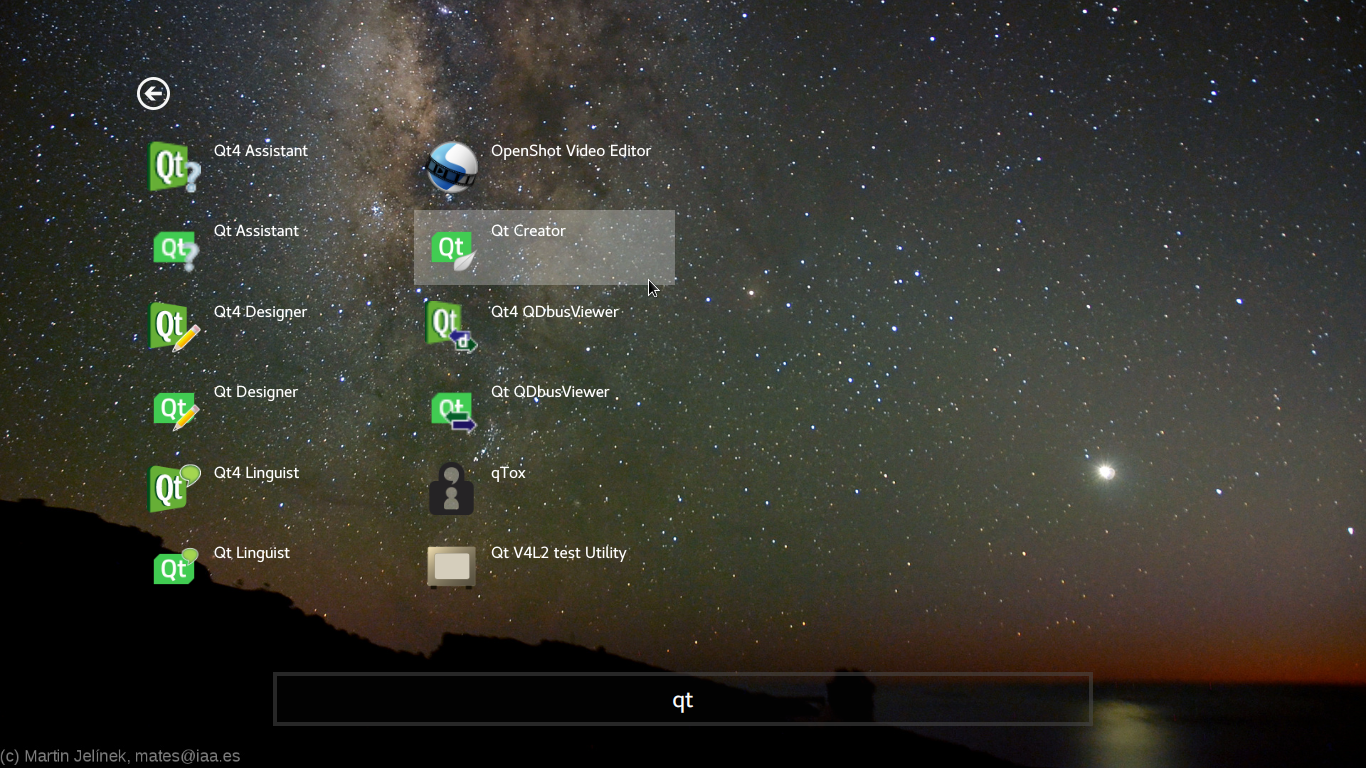
Task: Click the "Qt V4L2 test Utility" text
Action: pyautogui.click(x=559, y=553)
